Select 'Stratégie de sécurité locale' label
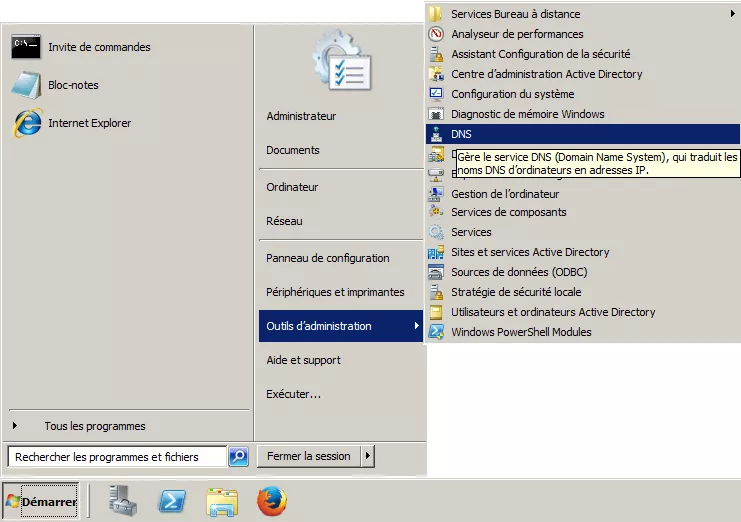The width and height of the screenshot is (741, 522). (x=516, y=292)
